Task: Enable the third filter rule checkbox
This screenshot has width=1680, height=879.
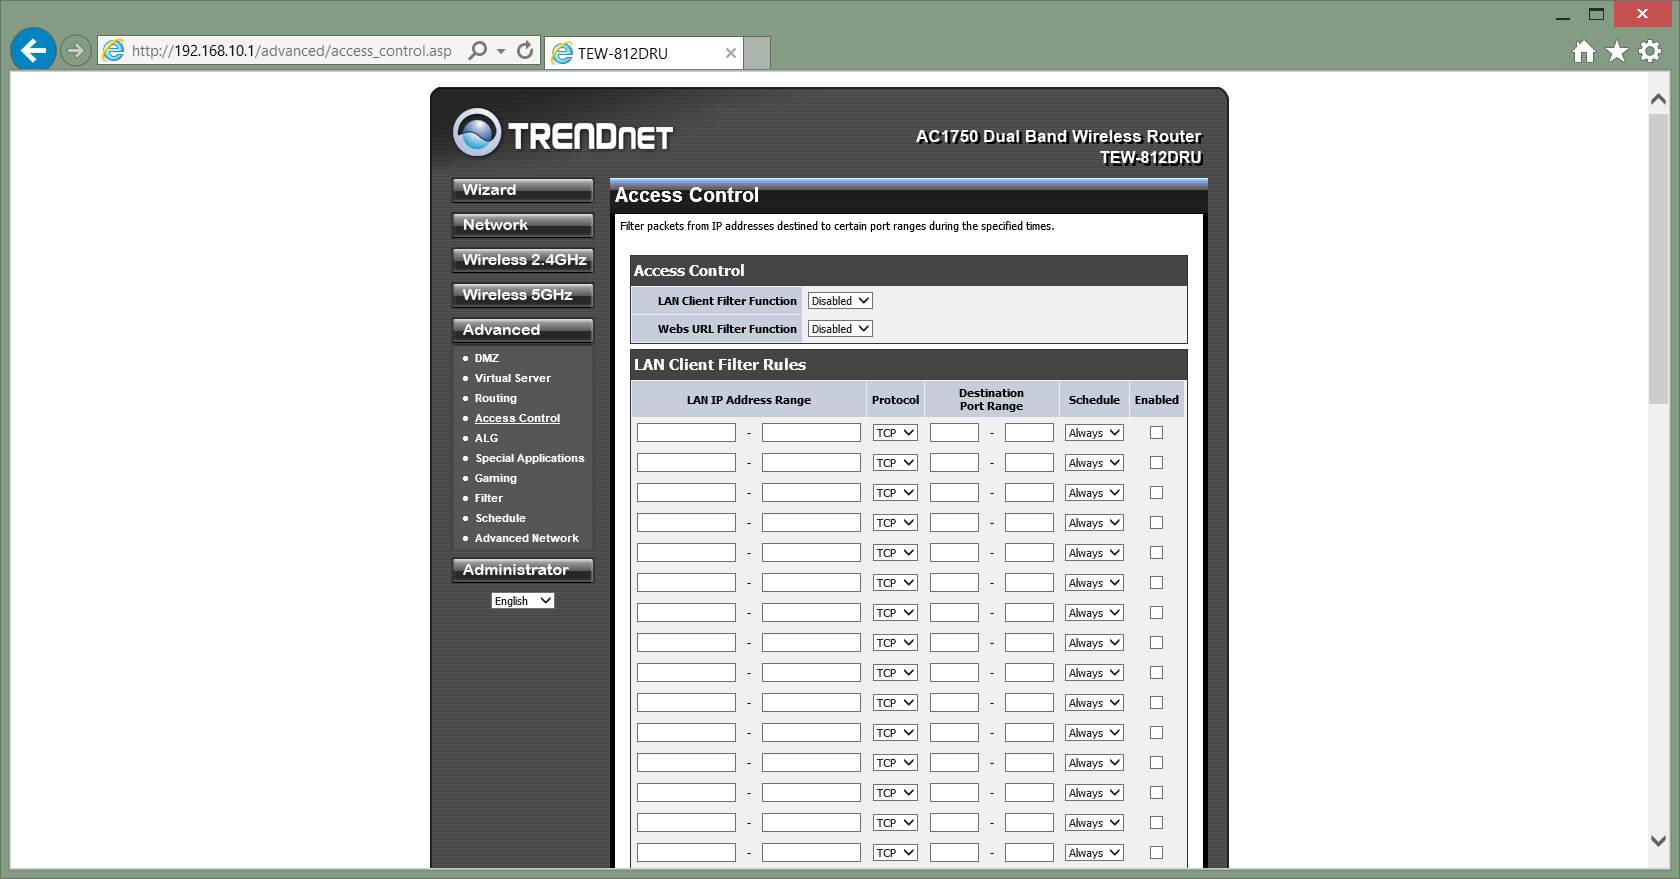Action: [x=1156, y=493]
